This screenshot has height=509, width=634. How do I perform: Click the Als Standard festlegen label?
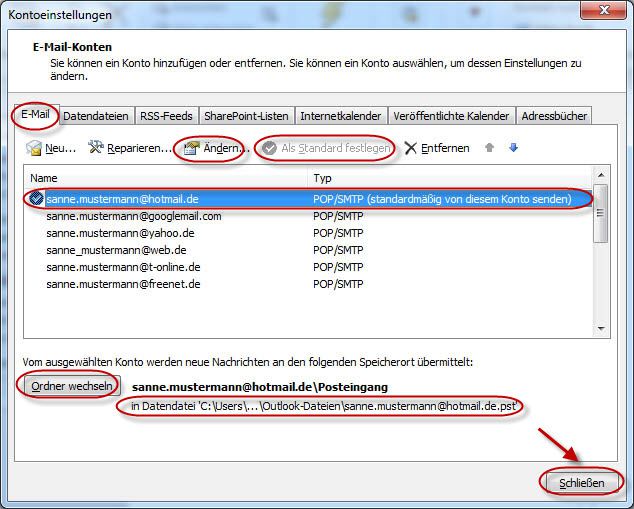(336, 148)
